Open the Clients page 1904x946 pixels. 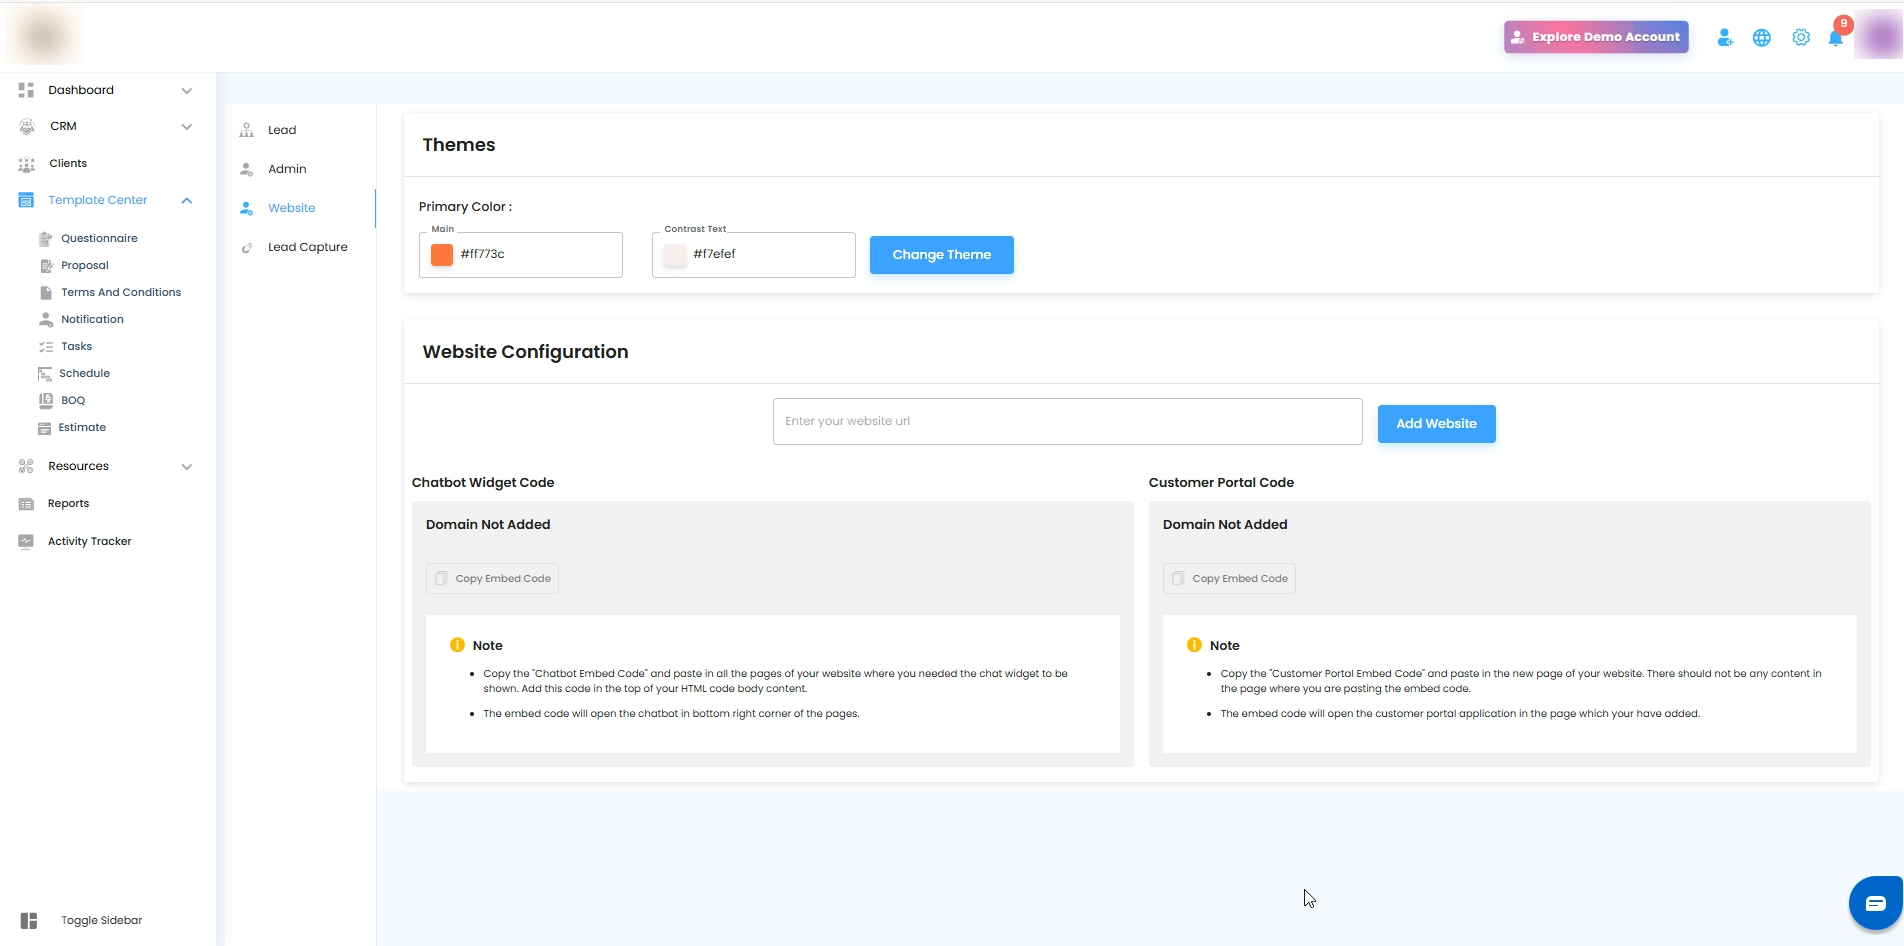coord(68,163)
